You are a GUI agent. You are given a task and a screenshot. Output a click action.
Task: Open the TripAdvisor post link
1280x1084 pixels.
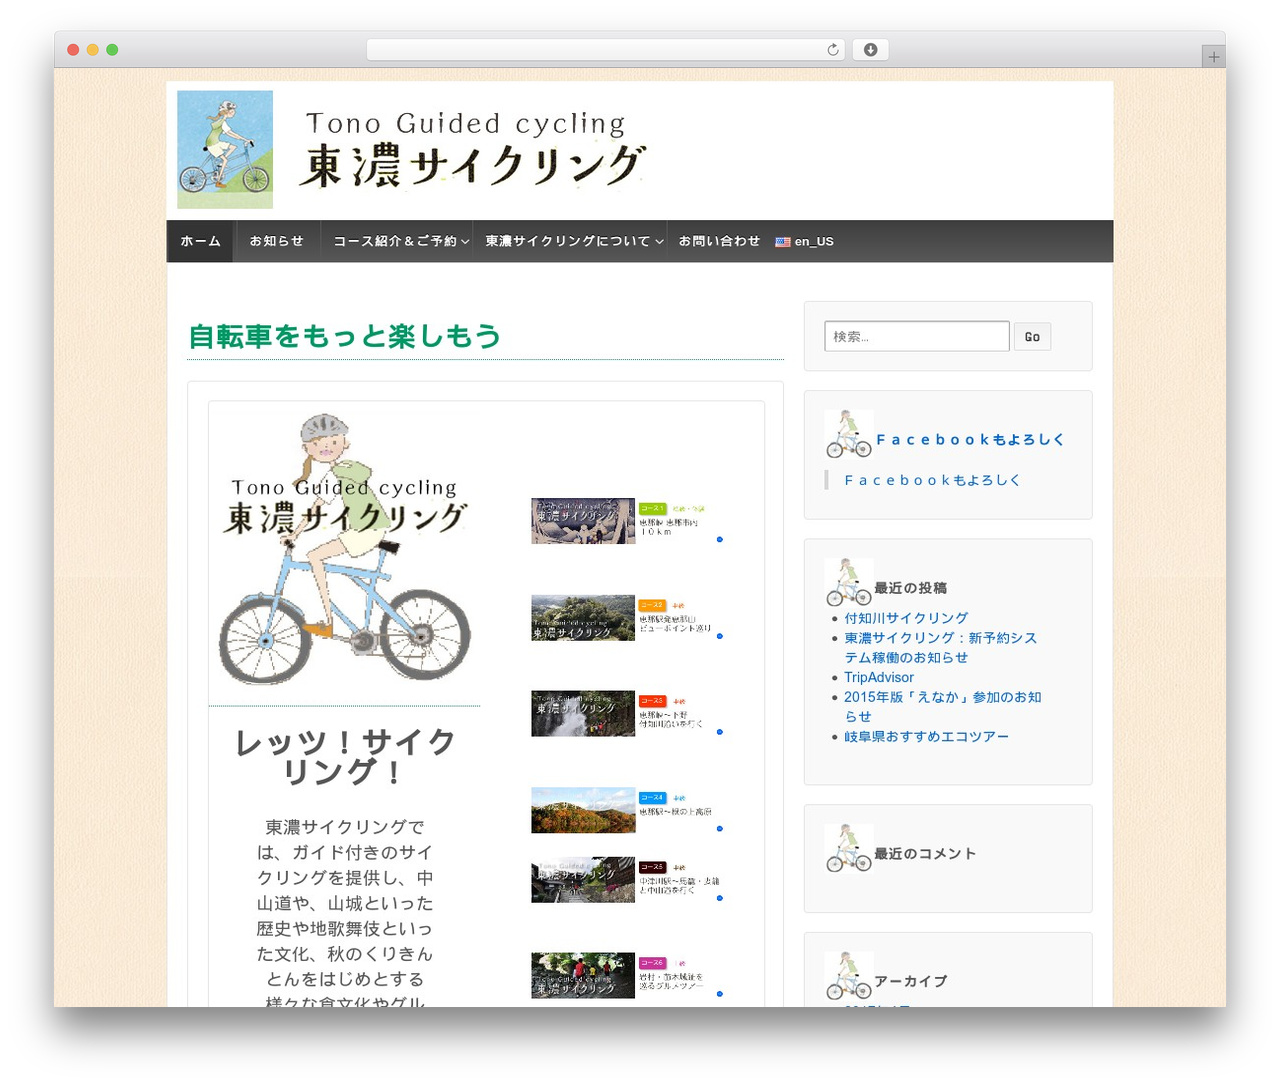pyautogui.click(x=879, y=677)
